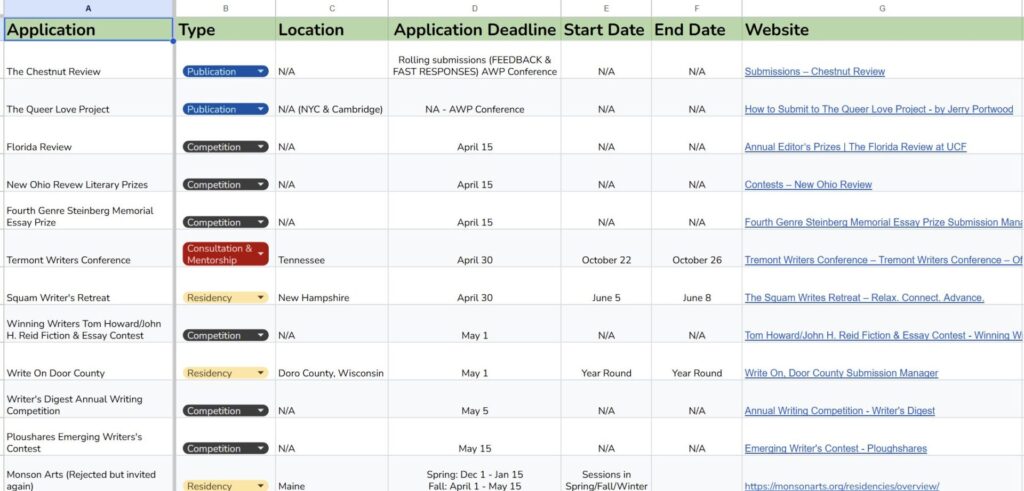This screenshot has height=491, width=1024.
Task: Open Residency dropdown for Squam Writer's Retreat
Action: coord(225,298)
